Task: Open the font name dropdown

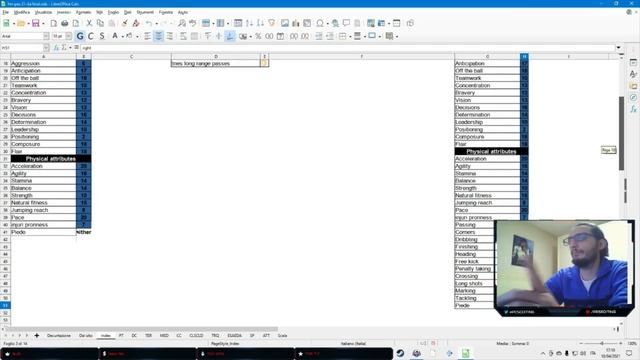Action: pyautogui.click(x=46, y=36)
